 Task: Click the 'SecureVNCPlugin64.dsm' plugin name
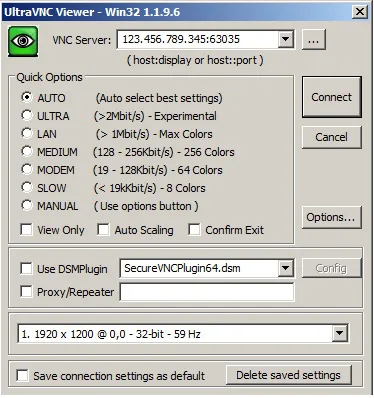point(182,268)
